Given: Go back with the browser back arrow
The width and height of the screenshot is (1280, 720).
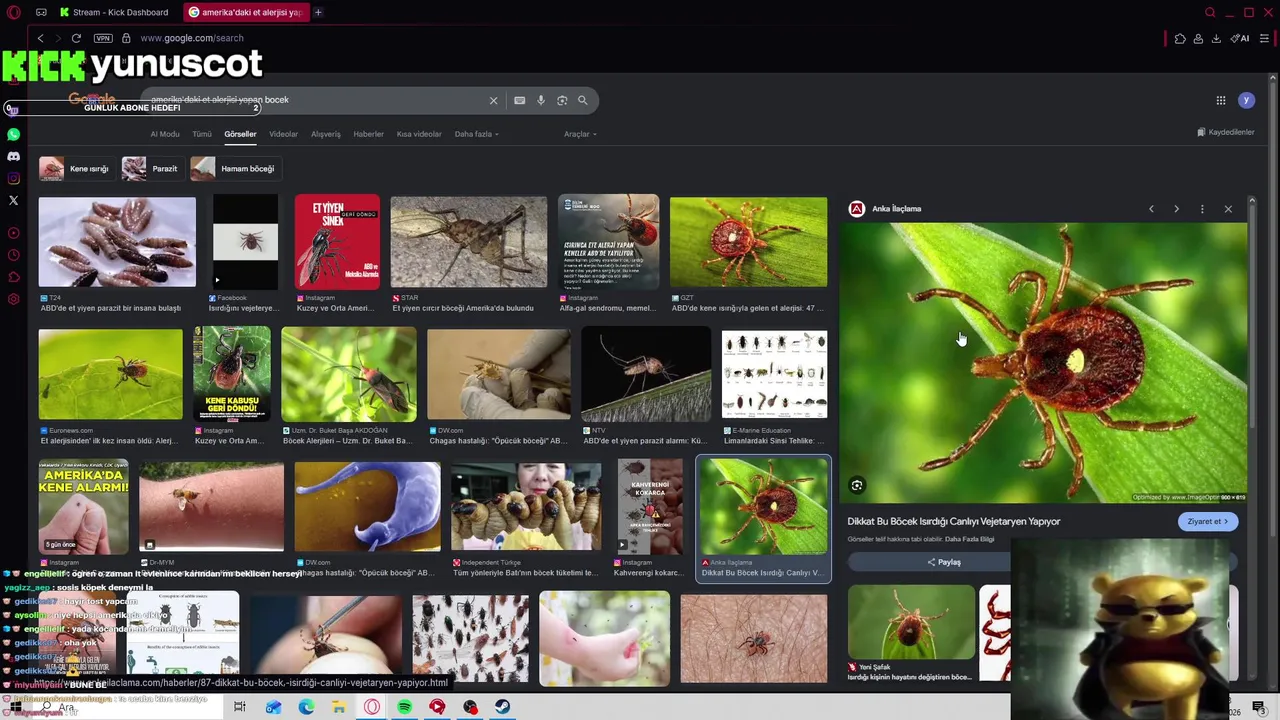Looking at the screenshot, I should coord(40,38).
